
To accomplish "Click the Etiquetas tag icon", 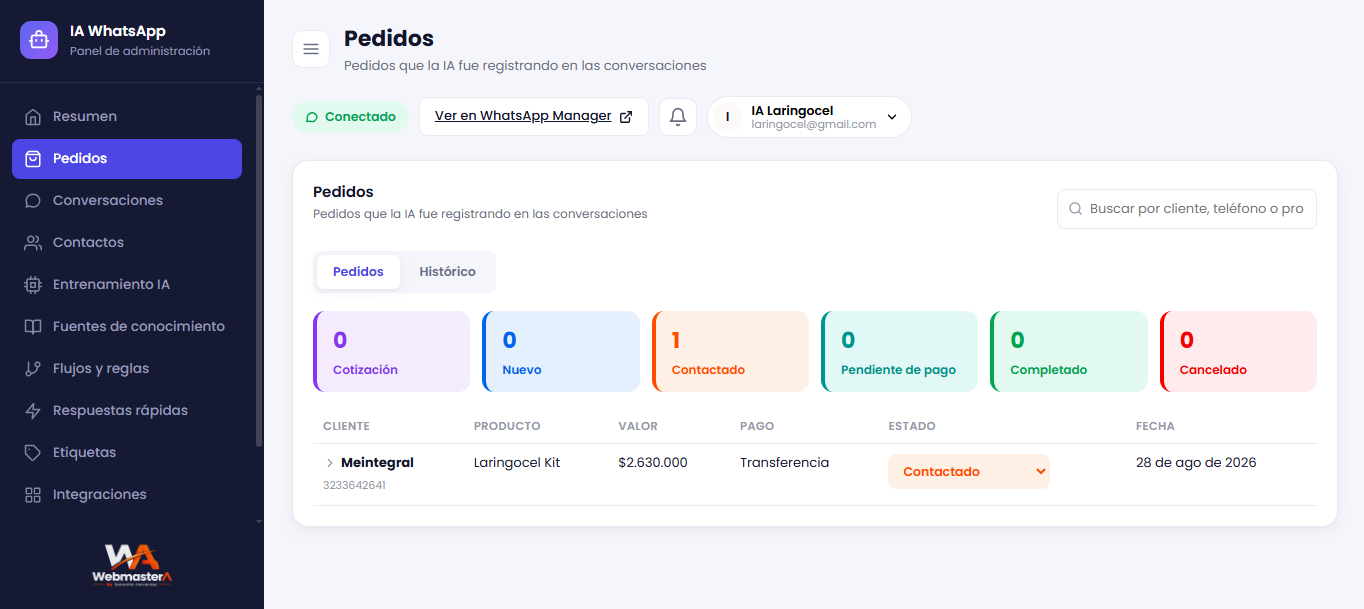I will click(33, 453).
